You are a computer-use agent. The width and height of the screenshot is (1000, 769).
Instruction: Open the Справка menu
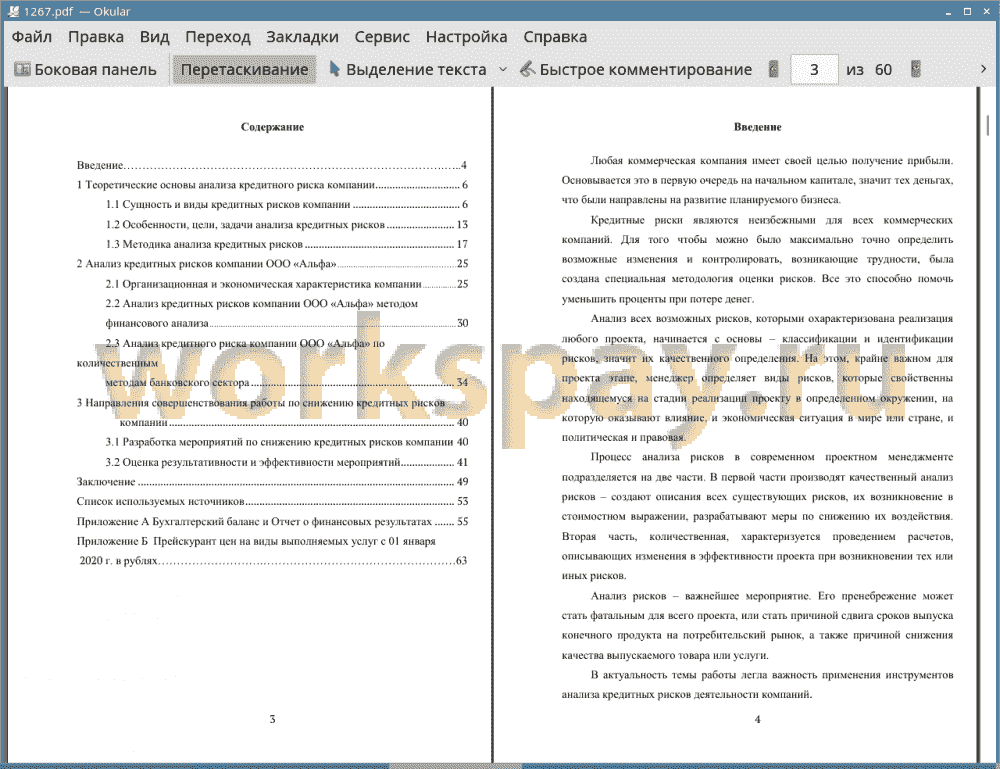click(x=555, y=37)
